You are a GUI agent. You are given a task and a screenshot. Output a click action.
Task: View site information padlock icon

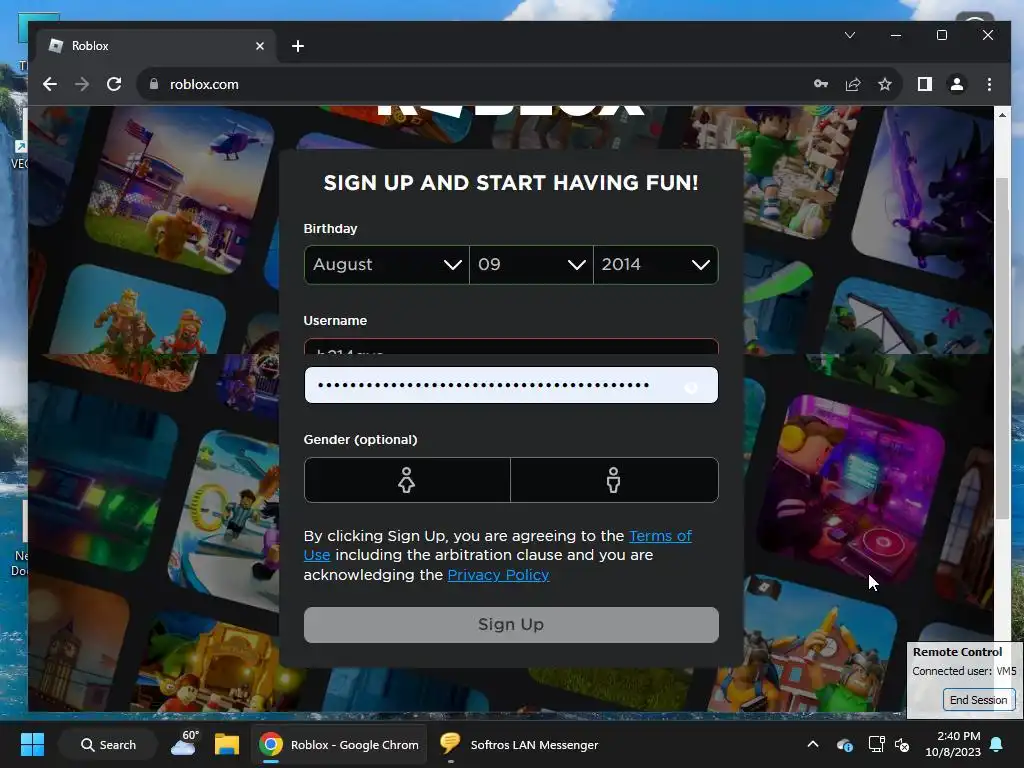(x=154, y=84)
